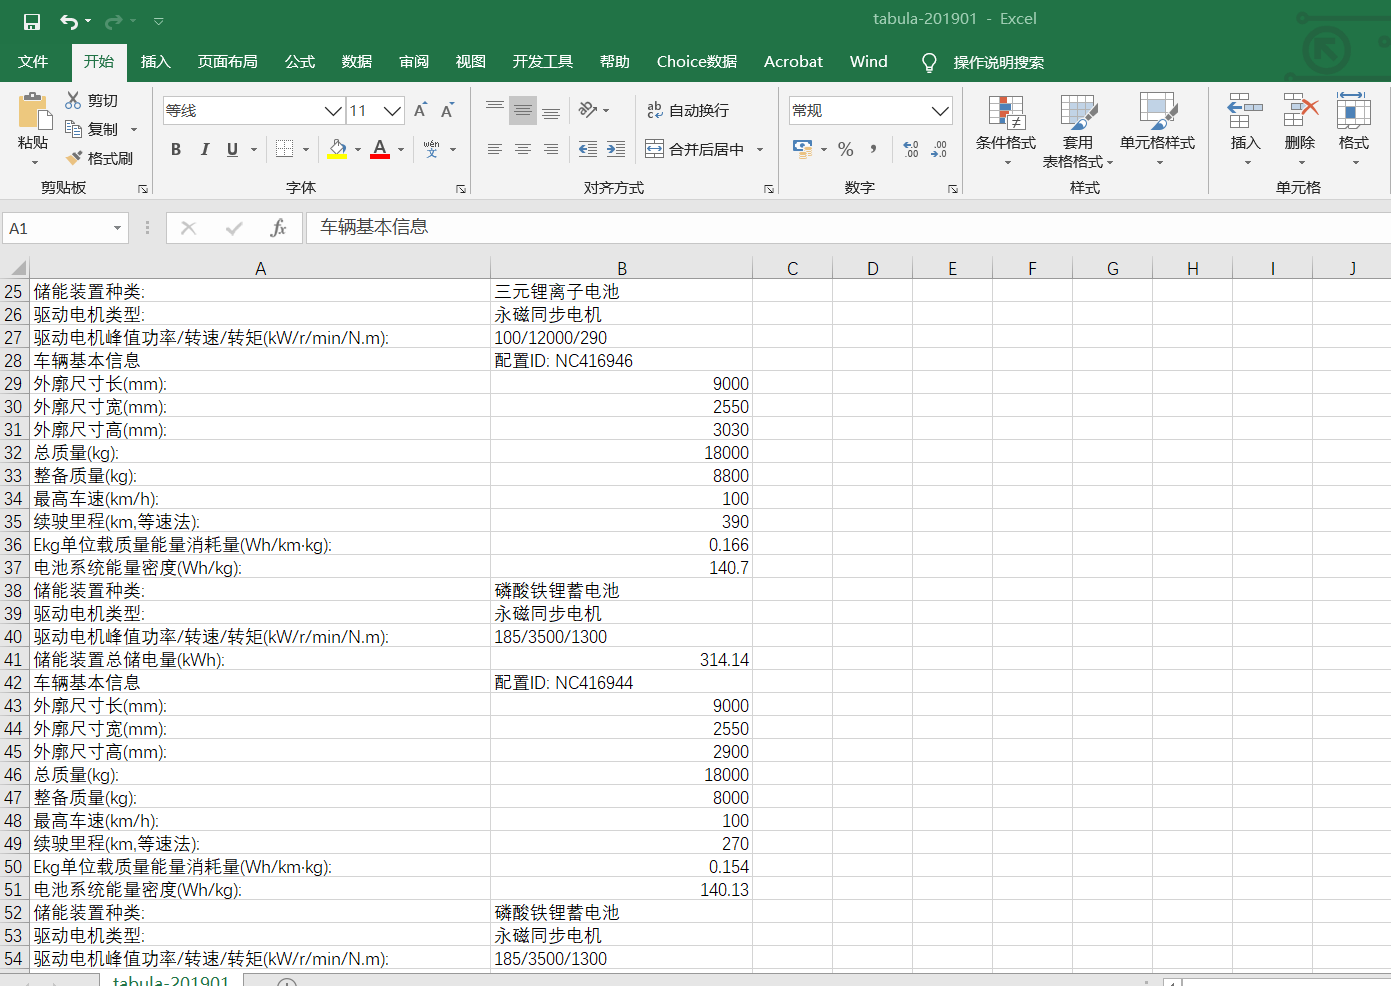Toggle italic formatting
The width and height of the screenshot is (1391, 986).
[204, 149]
